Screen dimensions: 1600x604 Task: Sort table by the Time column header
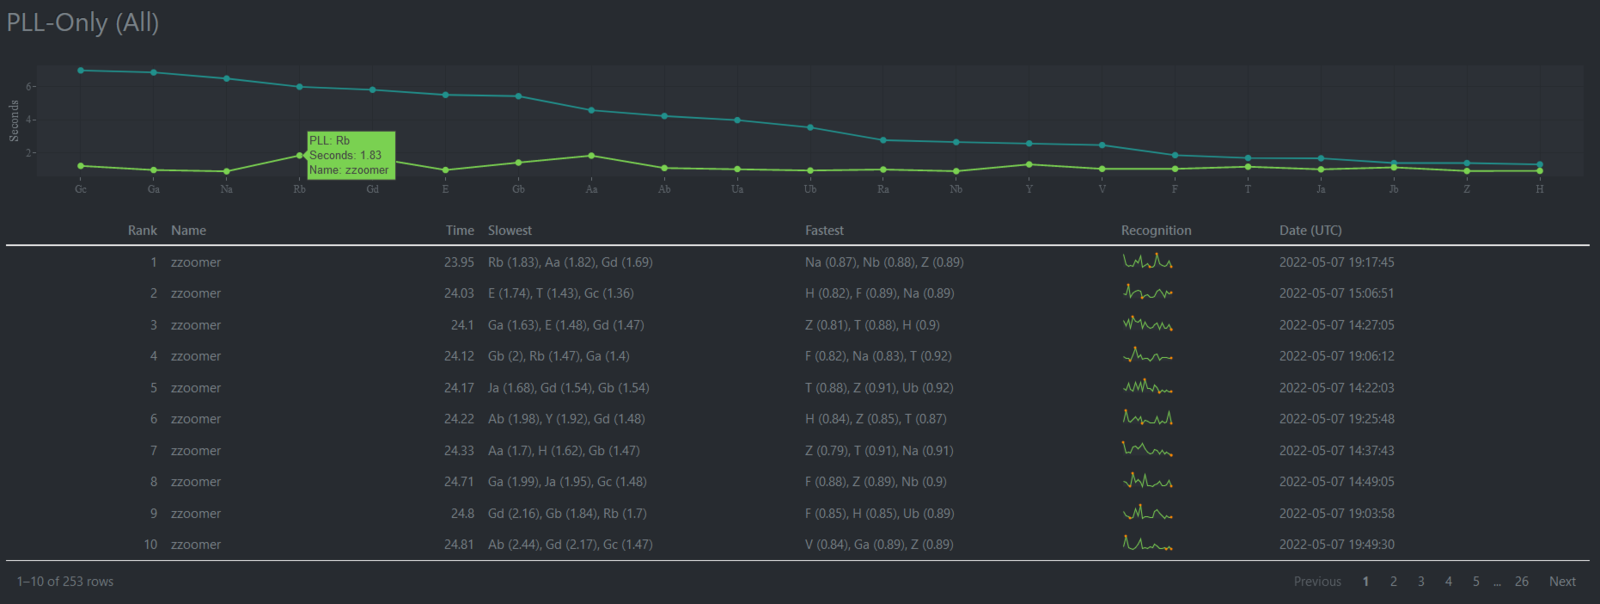[x=460, y=230]
